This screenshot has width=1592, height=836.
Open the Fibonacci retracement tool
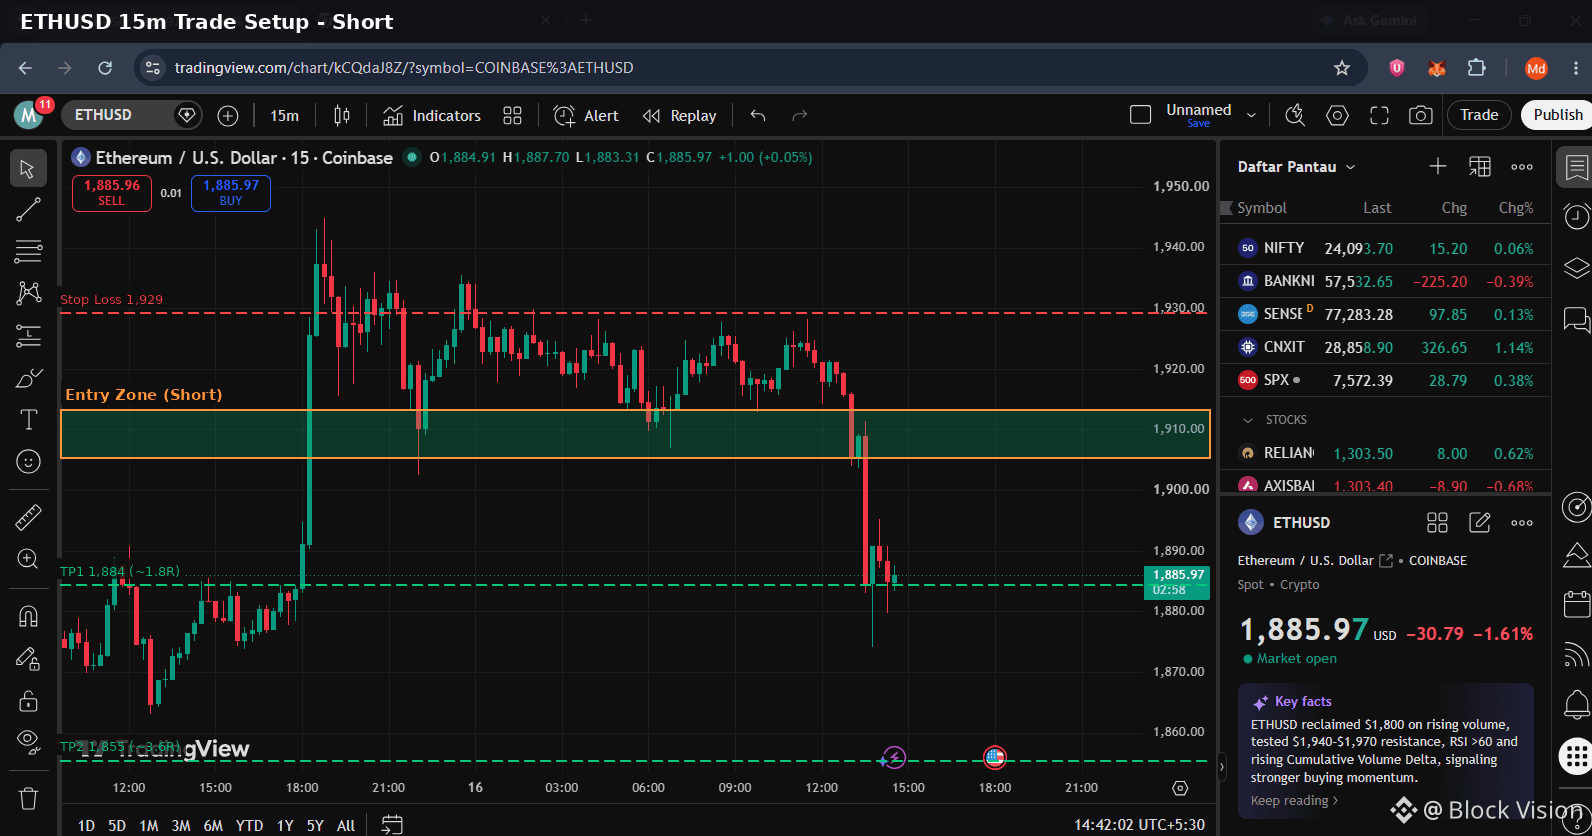pyautogui.click(x=28, y=251)
